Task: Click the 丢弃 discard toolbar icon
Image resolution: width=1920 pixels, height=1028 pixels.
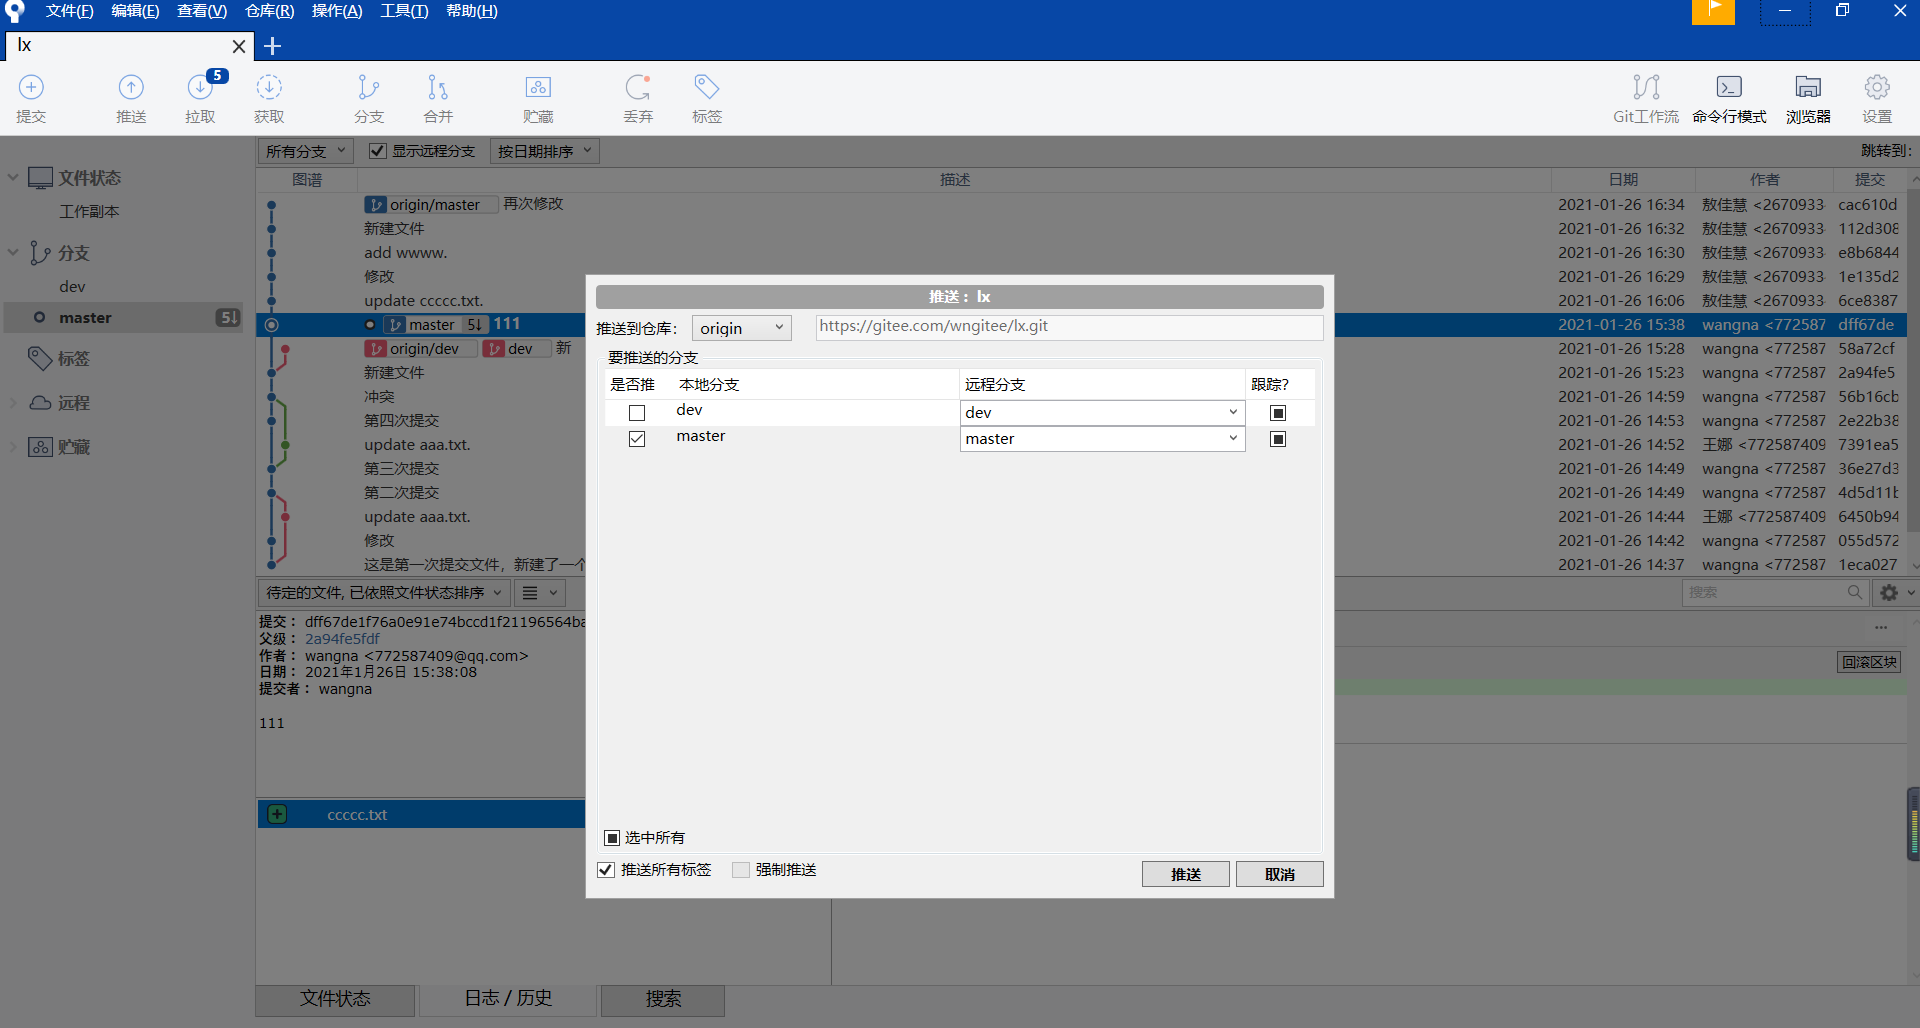Action: point(638,87)
